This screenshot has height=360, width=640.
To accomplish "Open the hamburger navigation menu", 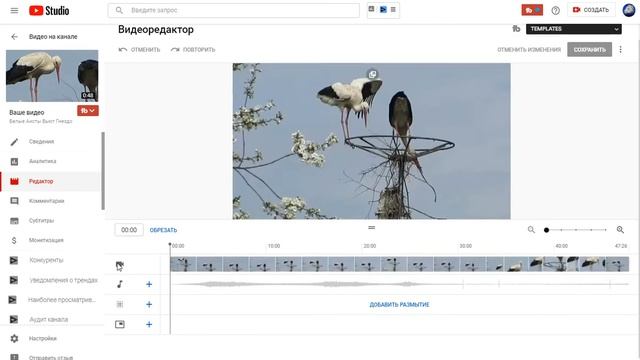I will [x=14, y=11].
